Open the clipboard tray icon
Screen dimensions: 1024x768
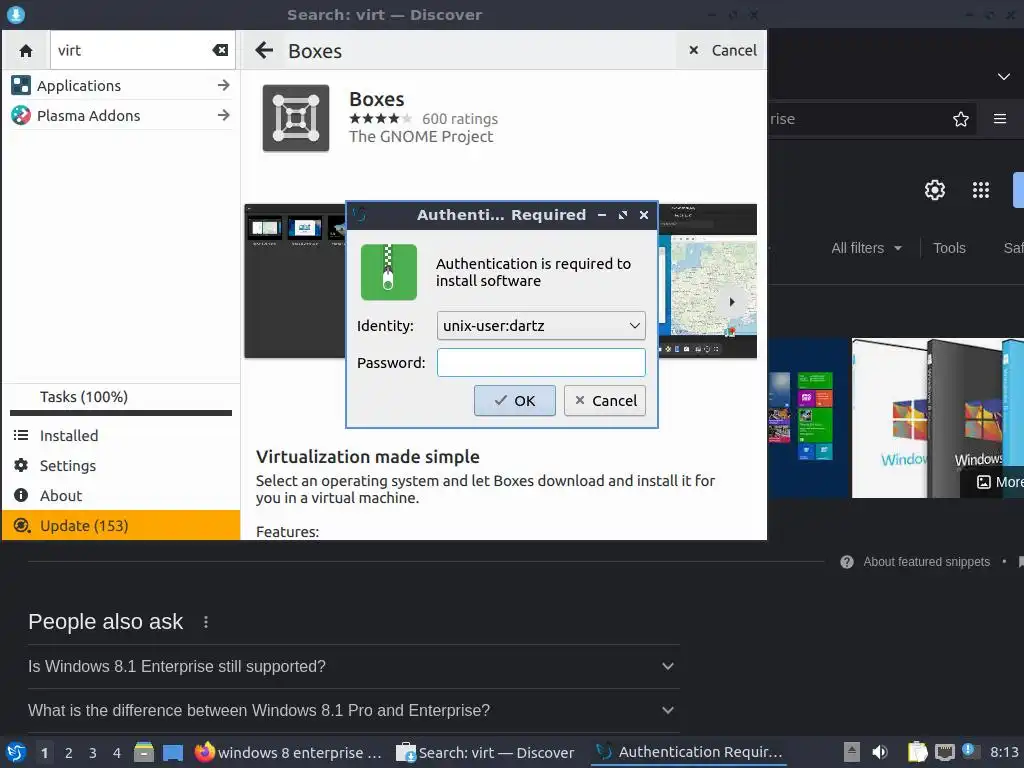[x=917, y=752]
